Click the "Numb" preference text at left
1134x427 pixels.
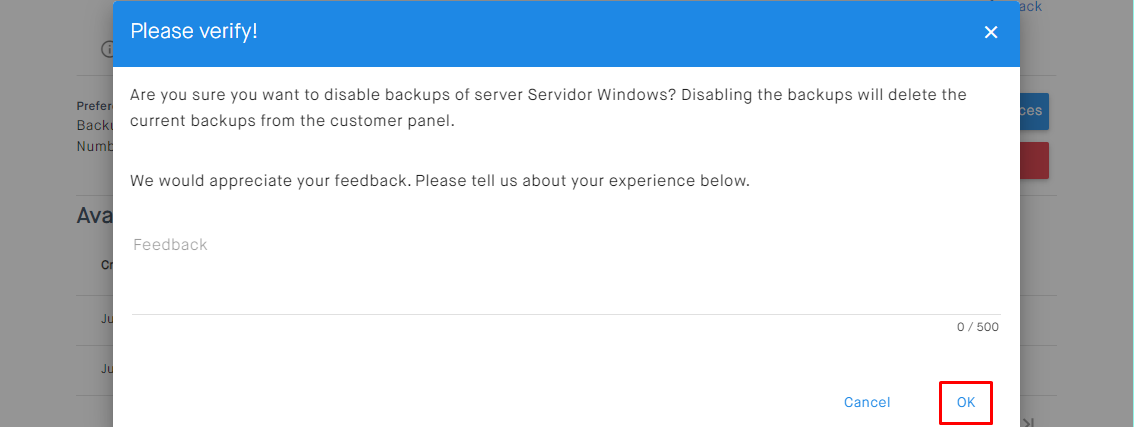95,146
